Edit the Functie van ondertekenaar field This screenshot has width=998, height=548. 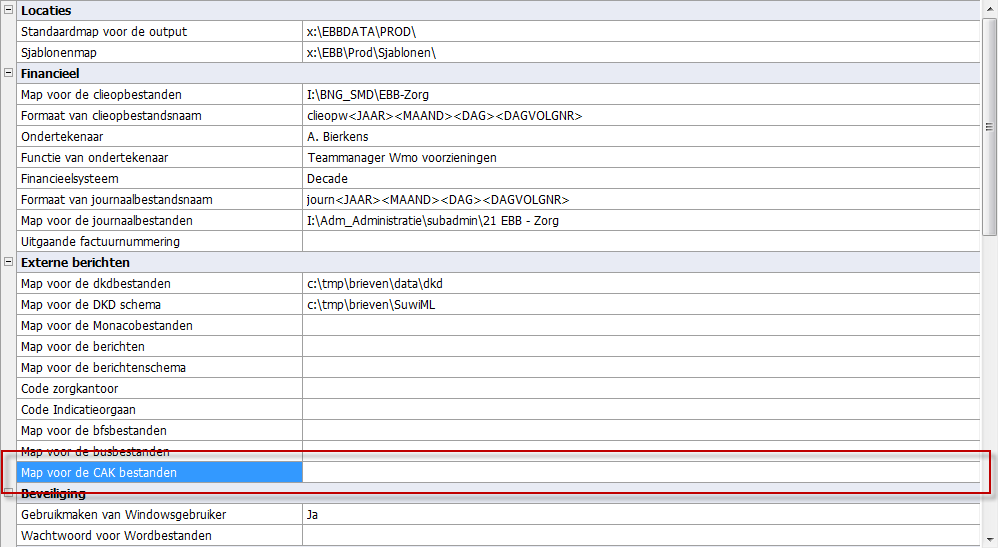640,158
